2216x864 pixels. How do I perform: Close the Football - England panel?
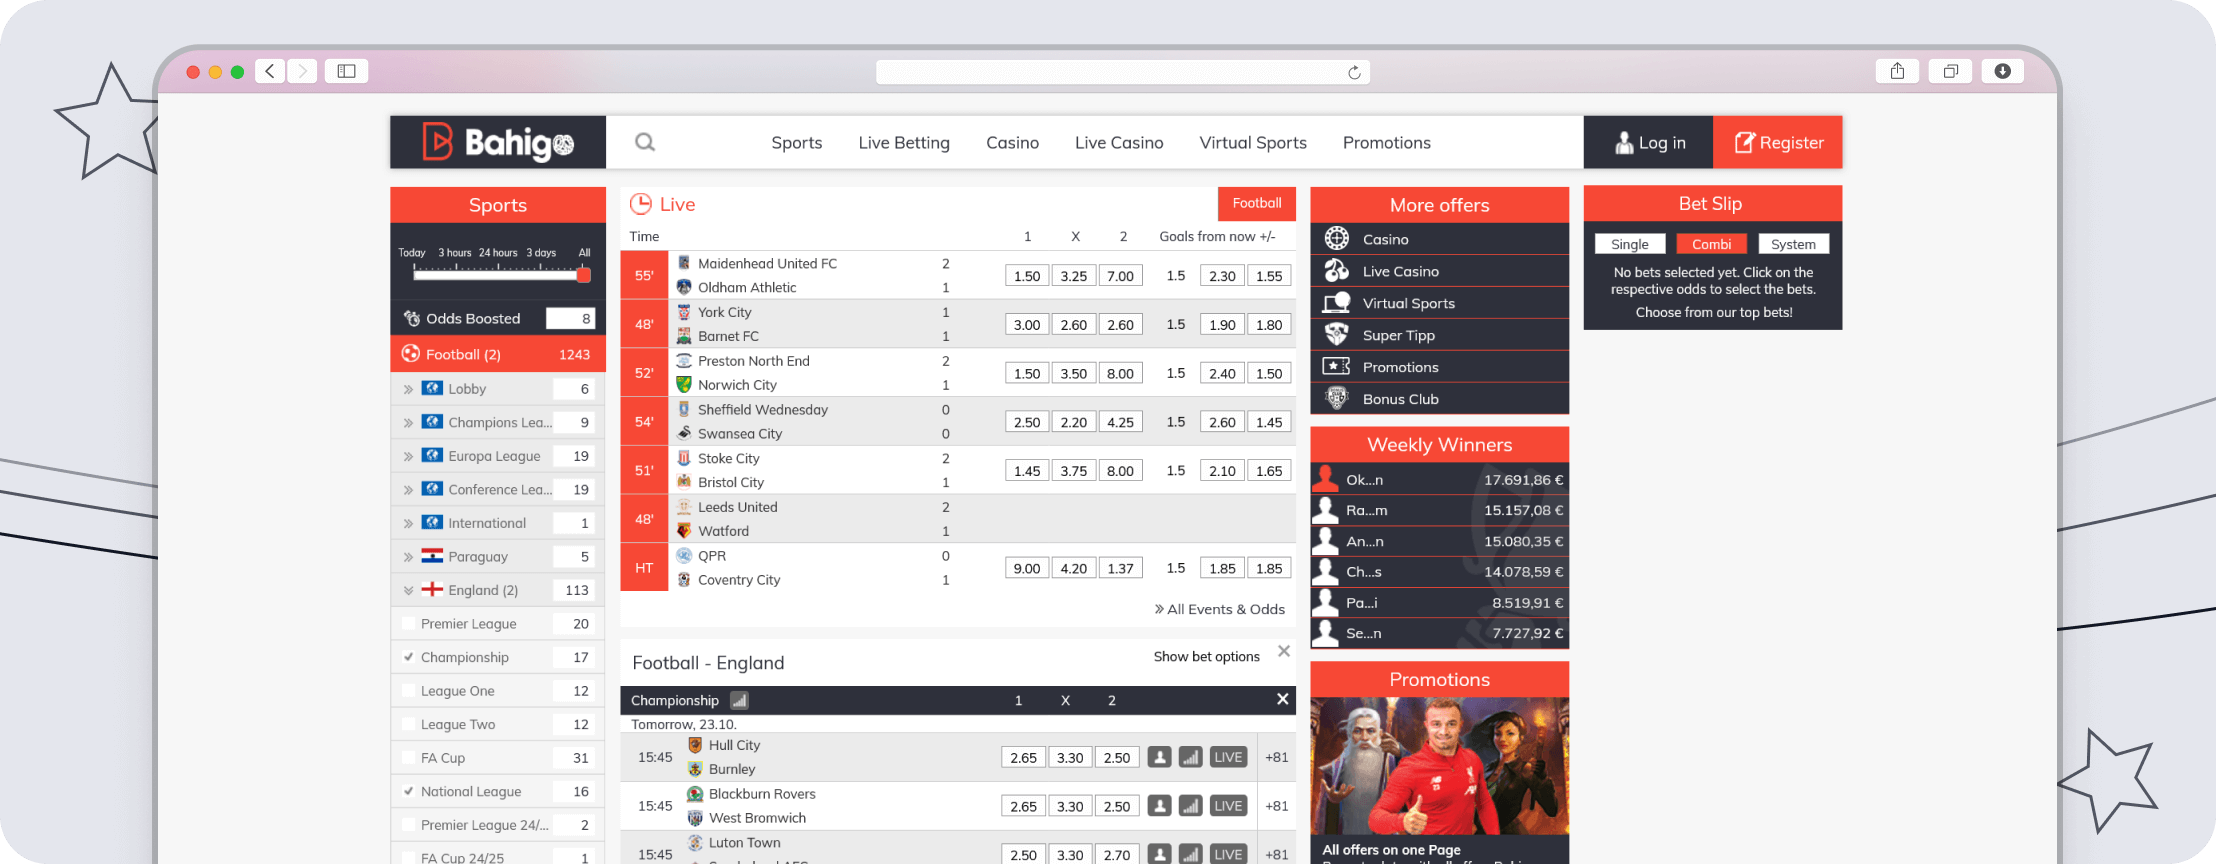tap(1284, 651)
